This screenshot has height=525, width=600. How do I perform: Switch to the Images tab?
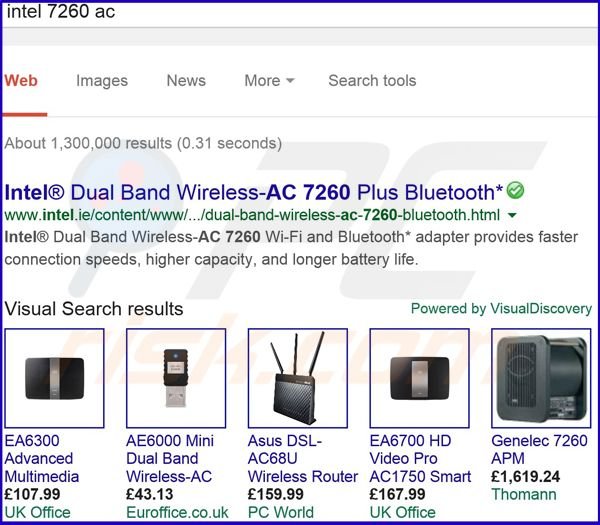click(x=102, y=81)
